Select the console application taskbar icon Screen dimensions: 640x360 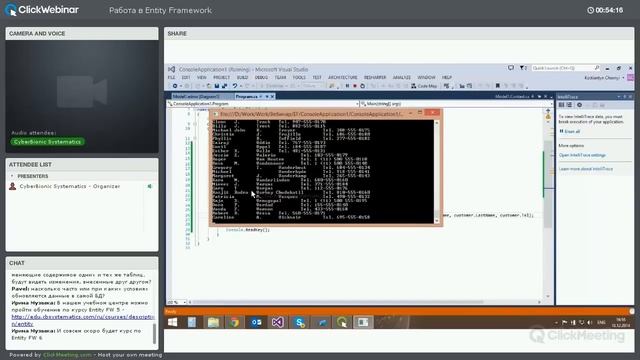363,322
